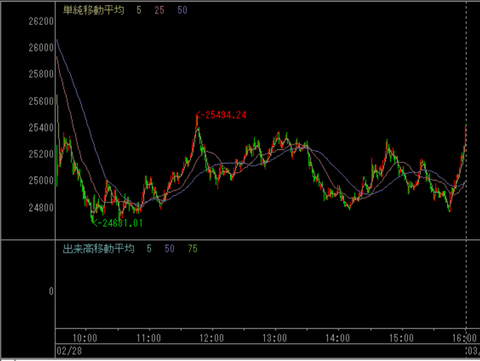Click the high price marker 25494.24
Screen dimensions: 480x361
coord(222,115)
